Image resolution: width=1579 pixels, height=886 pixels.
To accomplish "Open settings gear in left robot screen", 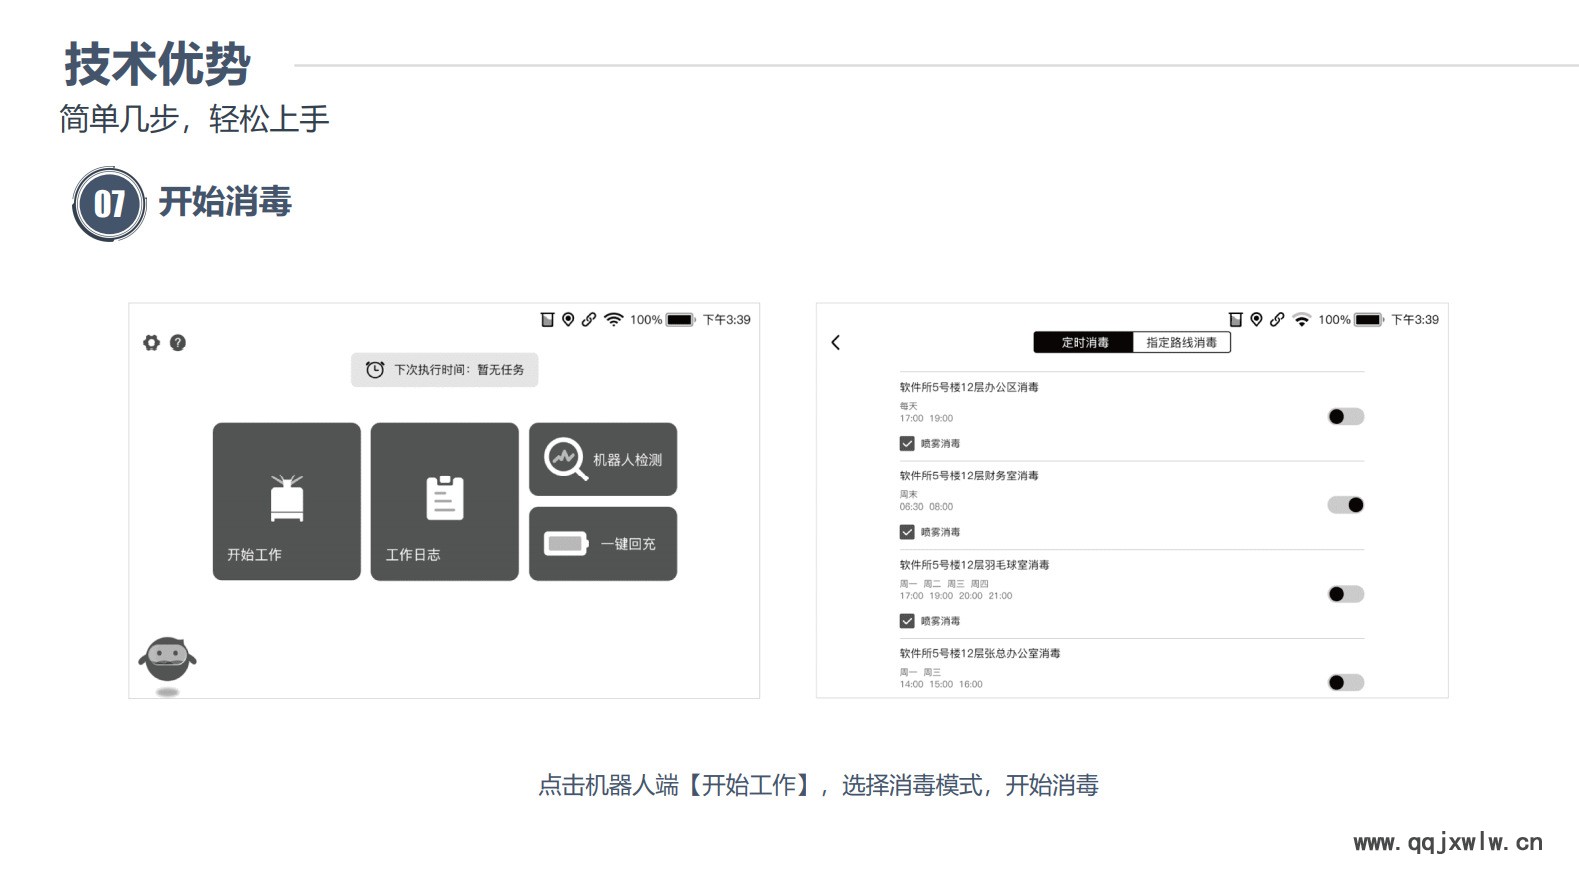I will click(151, 343).
